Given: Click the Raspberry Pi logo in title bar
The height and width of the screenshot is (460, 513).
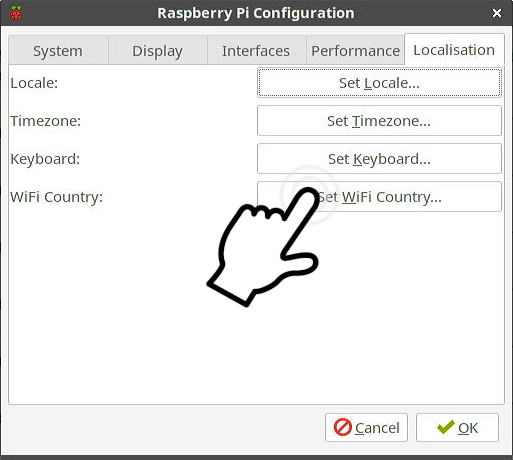Looking at the screenshot, I should click(x=16, y=13).
